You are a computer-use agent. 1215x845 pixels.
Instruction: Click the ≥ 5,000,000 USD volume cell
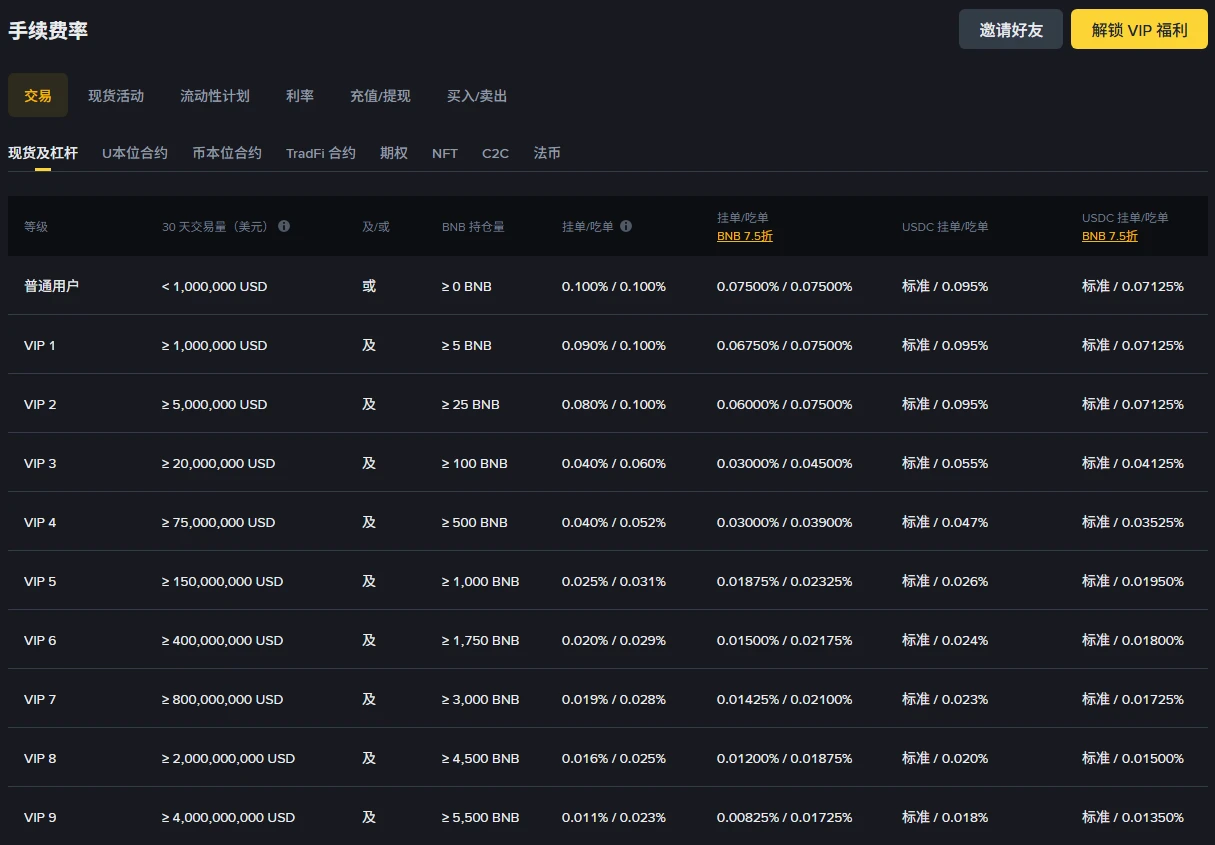coord(215,404)
